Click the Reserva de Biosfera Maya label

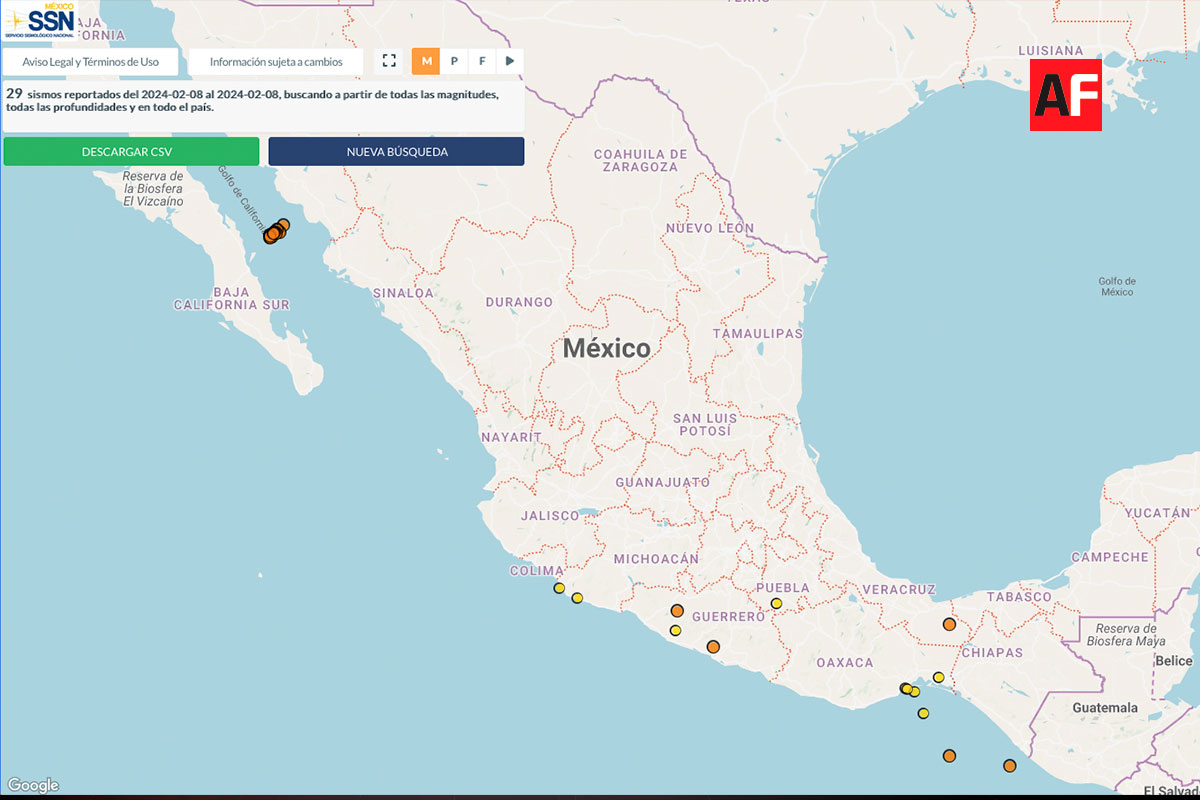[1126, 634]
